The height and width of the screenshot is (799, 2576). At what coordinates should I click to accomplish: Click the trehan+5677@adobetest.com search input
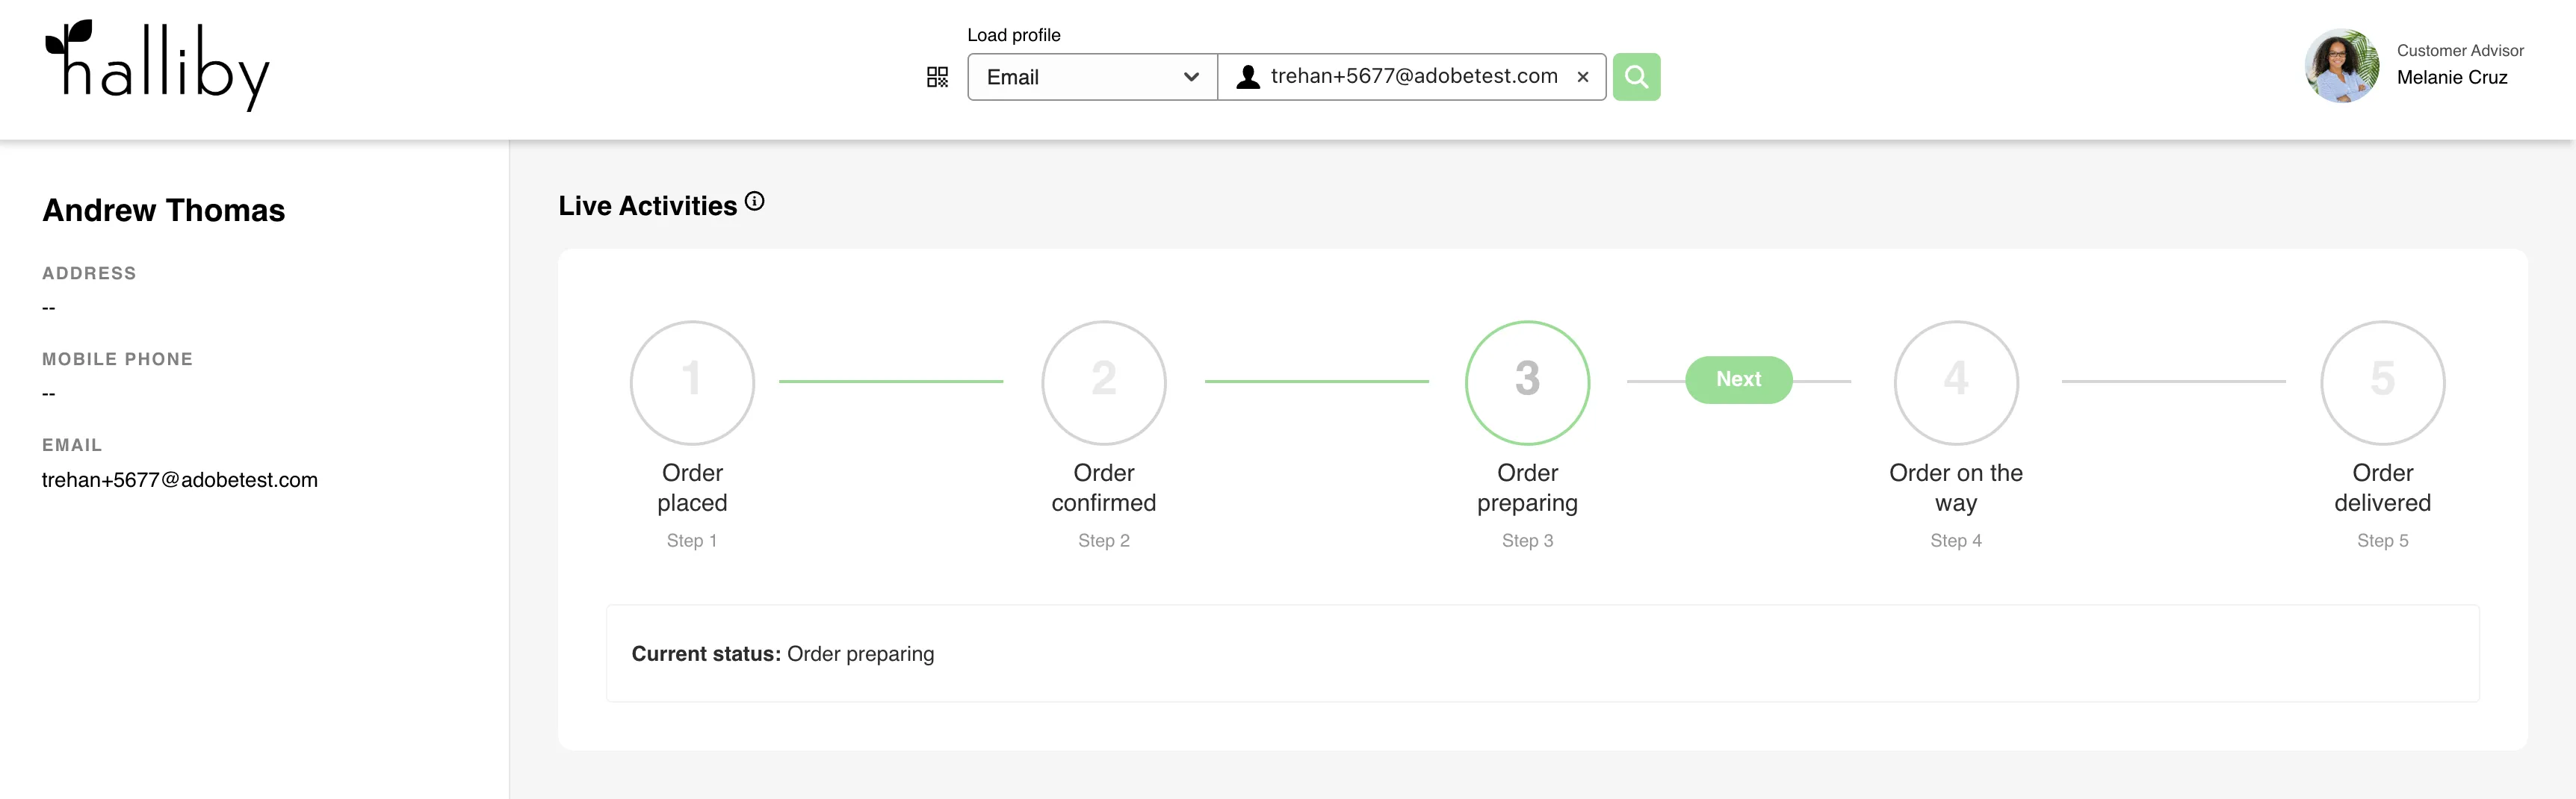[1412, 77]
